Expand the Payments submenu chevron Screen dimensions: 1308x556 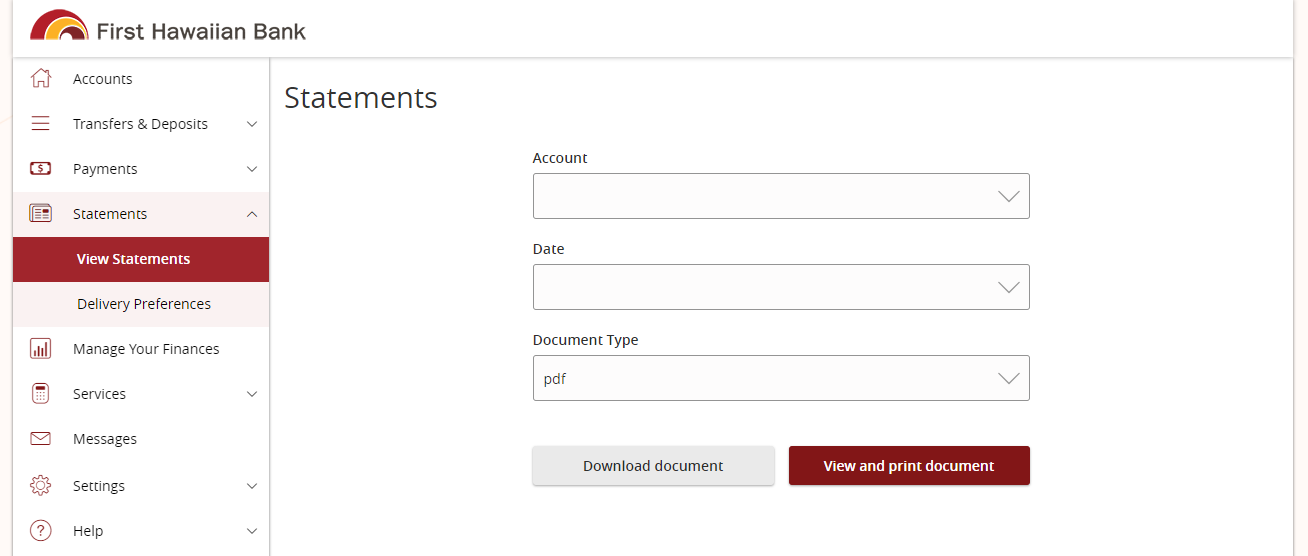(252, 169)
